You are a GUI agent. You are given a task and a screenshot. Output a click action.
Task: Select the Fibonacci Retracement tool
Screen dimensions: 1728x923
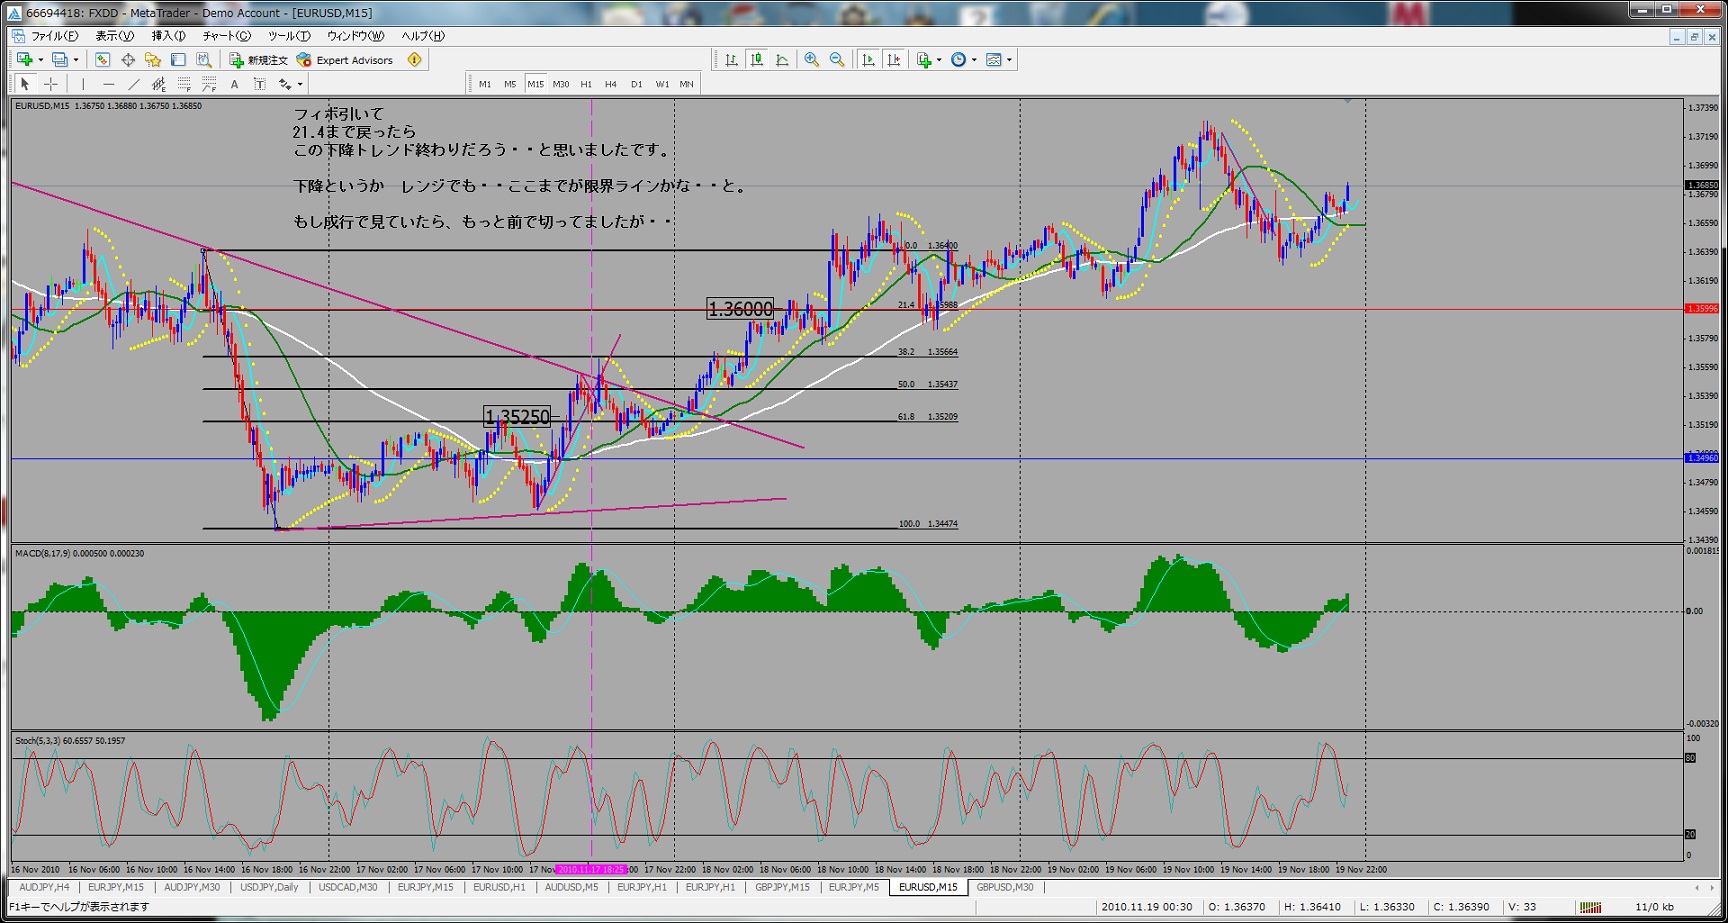click(184, 84)
